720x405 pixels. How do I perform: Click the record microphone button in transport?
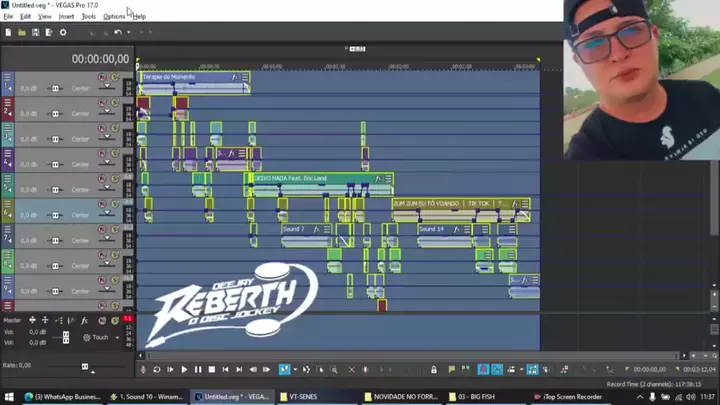click(x=143, y=369)
